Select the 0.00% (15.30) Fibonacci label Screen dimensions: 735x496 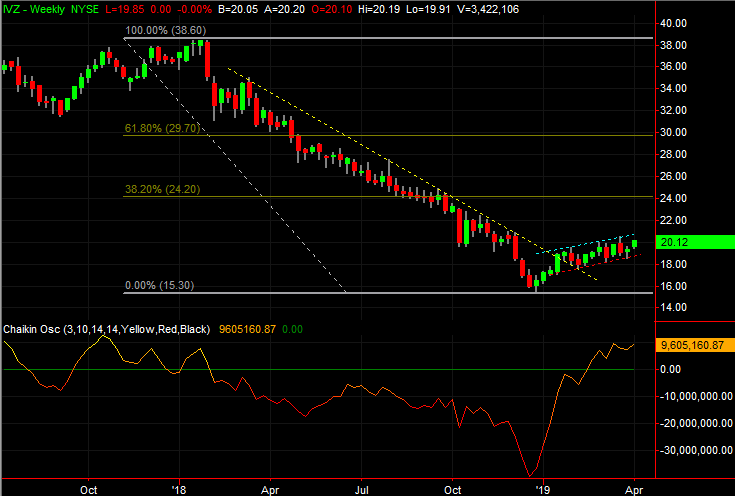159,285
